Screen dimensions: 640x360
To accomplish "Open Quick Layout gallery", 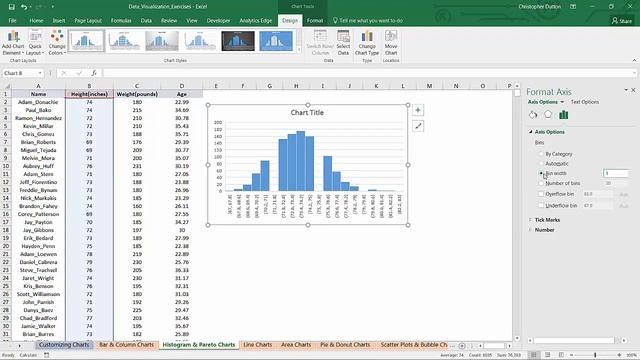I will point(35,42).
